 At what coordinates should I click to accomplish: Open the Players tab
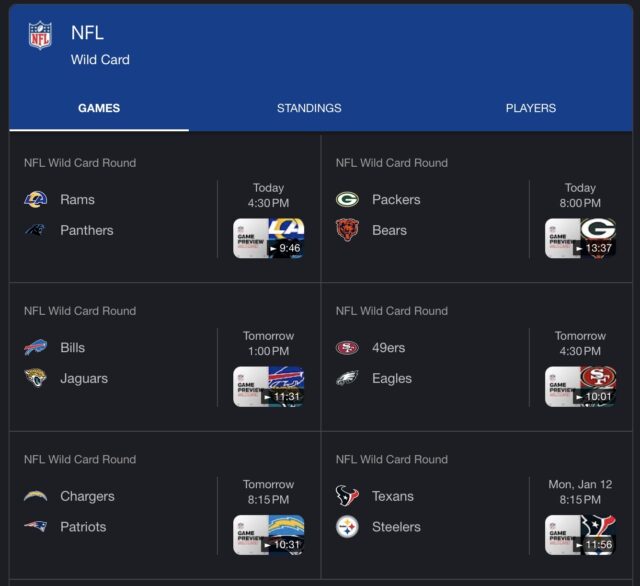pyautogui.click(x=531, y=108)
